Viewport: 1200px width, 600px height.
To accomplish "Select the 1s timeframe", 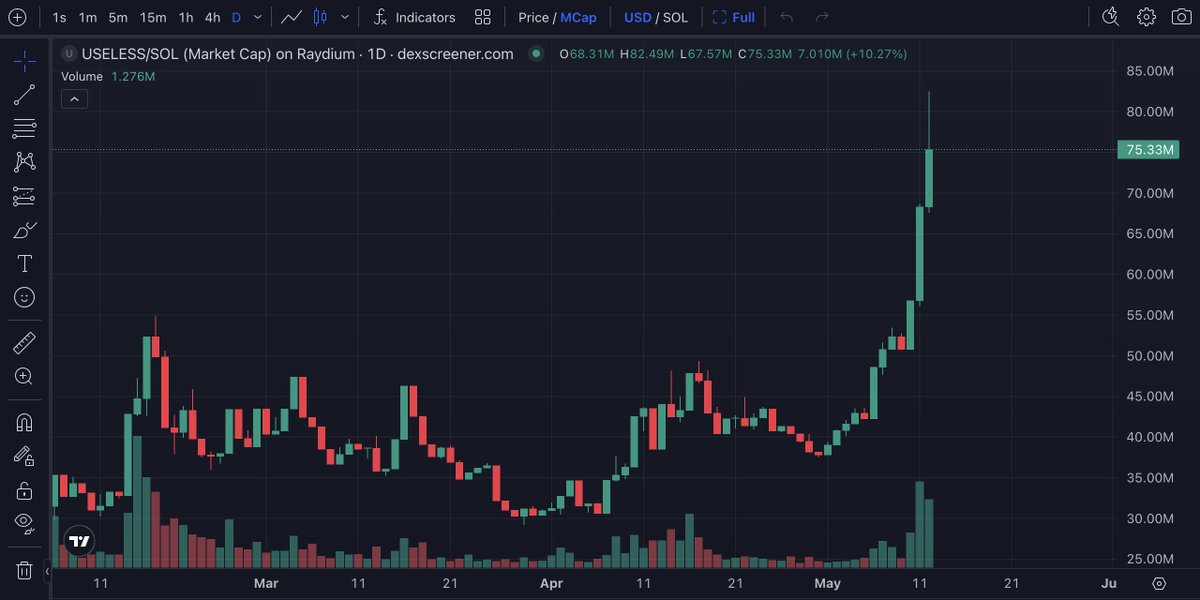I will click(x=60, y=18).
